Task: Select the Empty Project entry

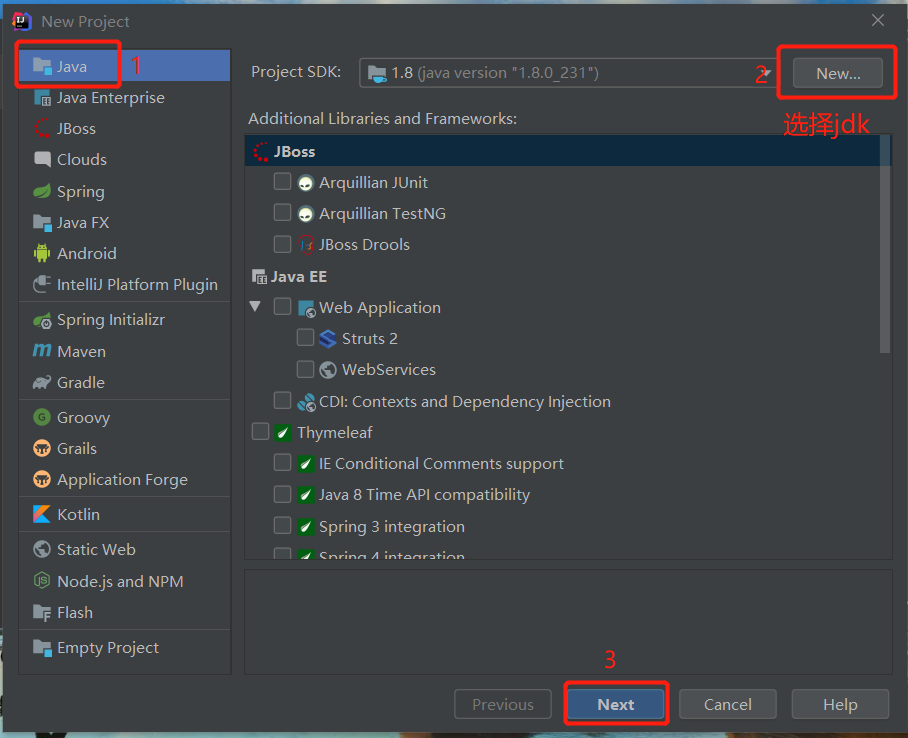Action: (125, 648)
